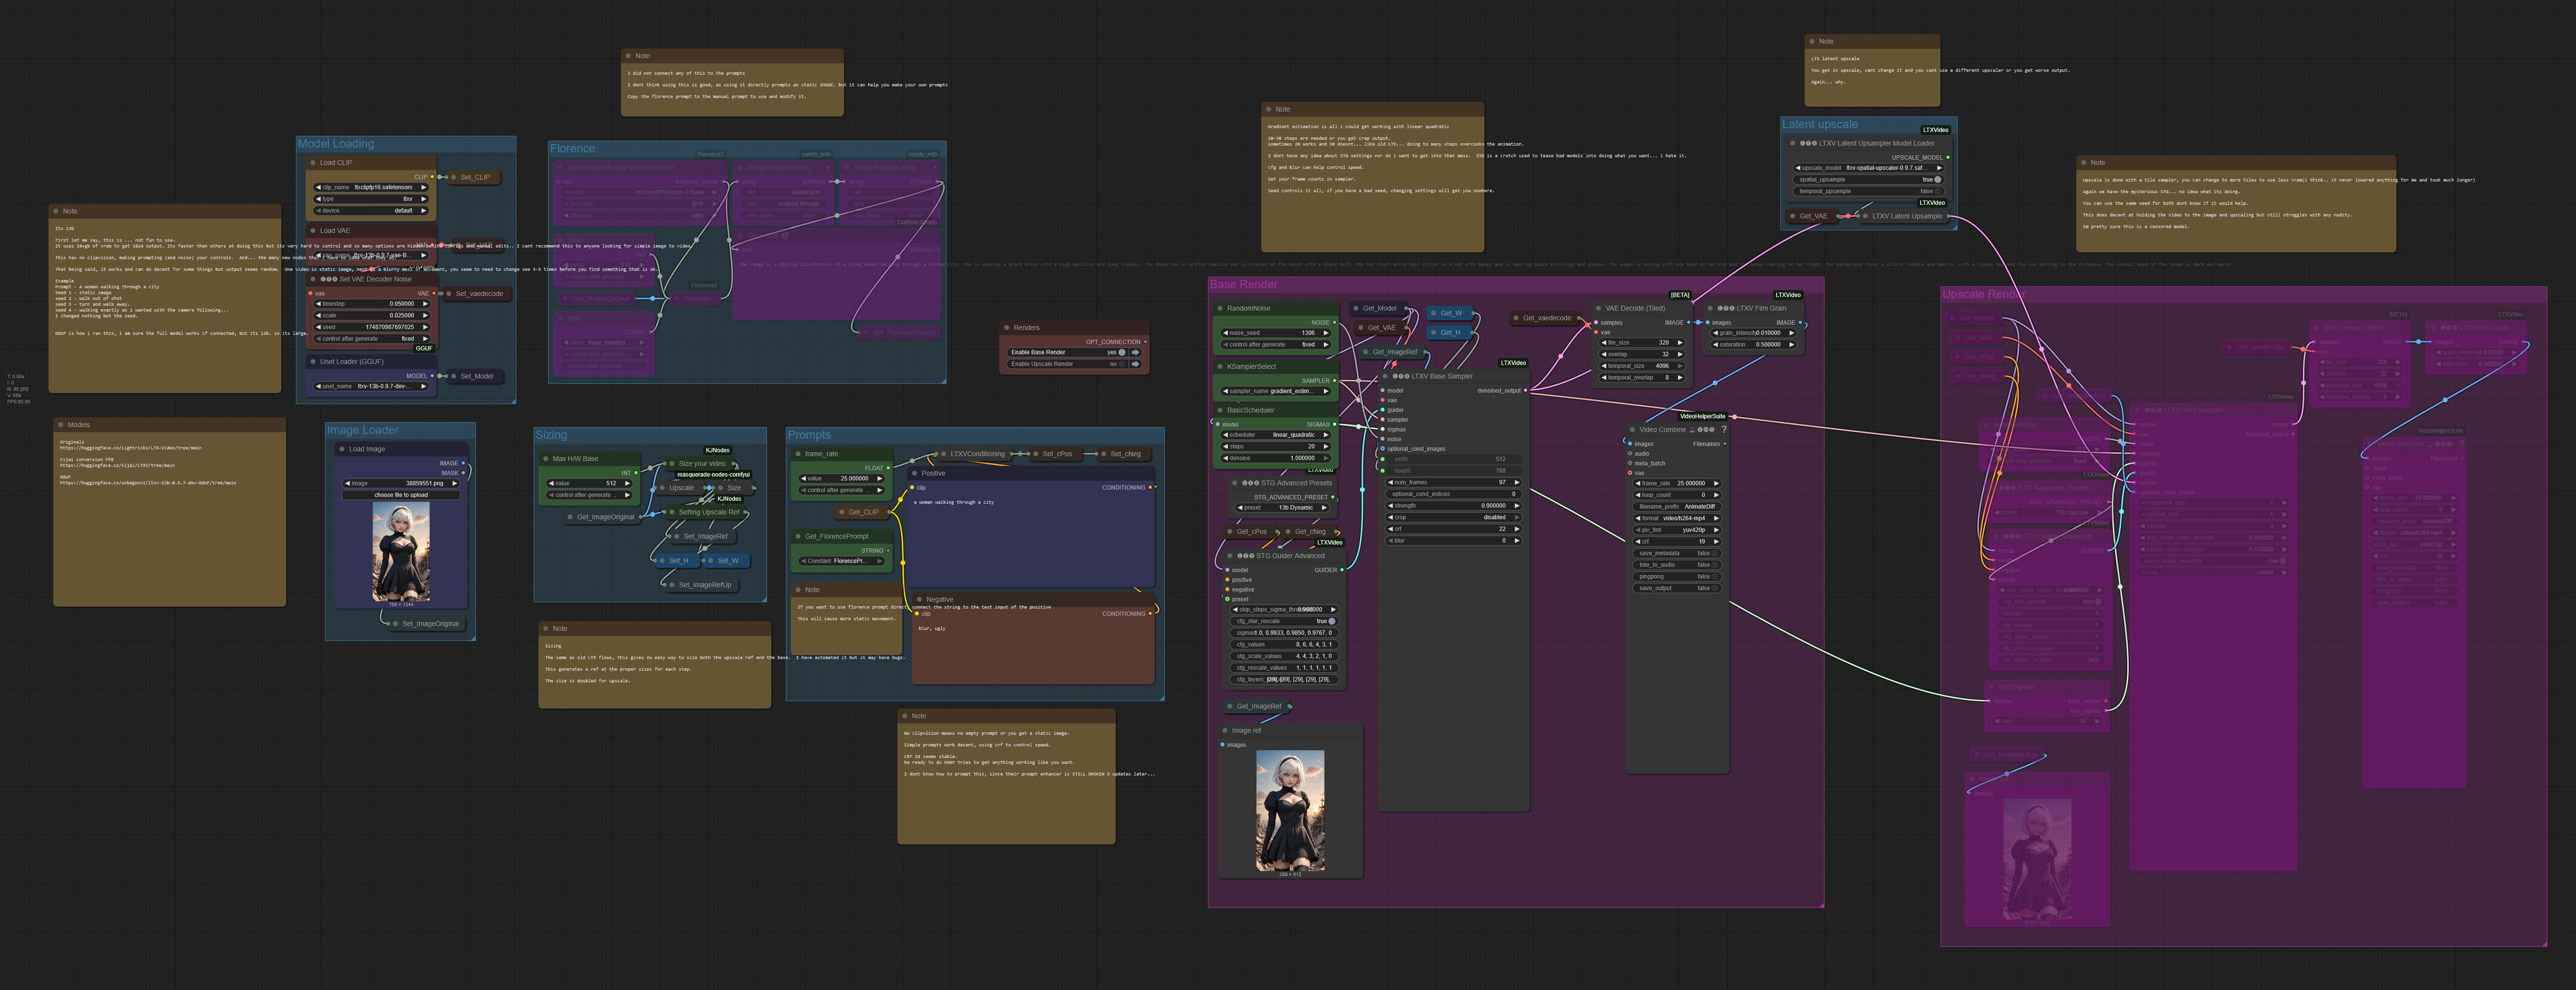Toggle the Enable Upscale Render switch
The image size is (2576, 990).
1122,364
